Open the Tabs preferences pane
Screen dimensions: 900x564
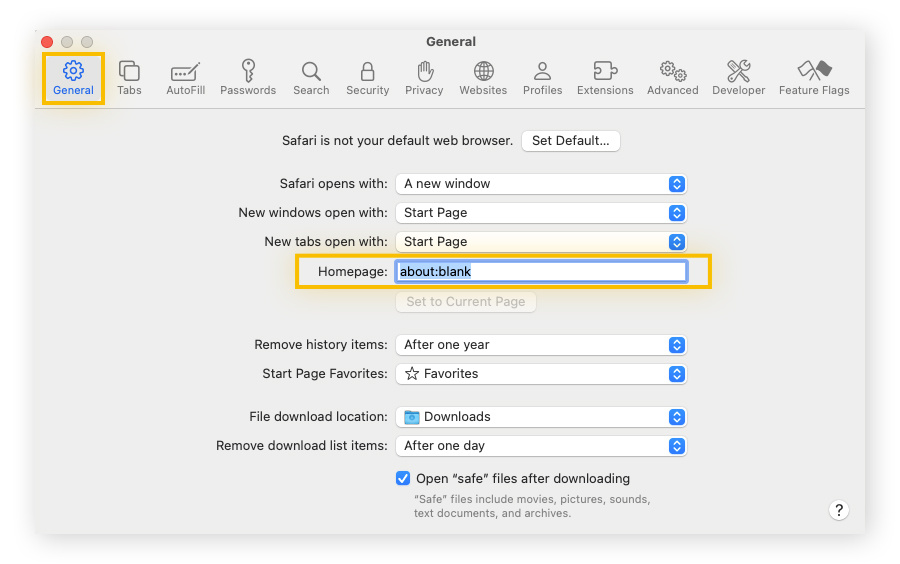pos(129,78)
